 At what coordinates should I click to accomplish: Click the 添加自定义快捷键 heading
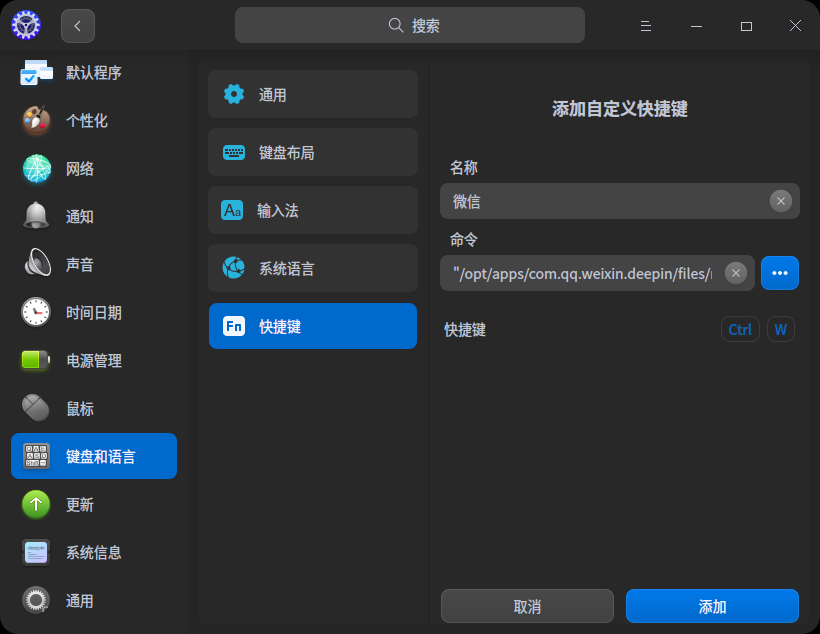coord(620,109)
